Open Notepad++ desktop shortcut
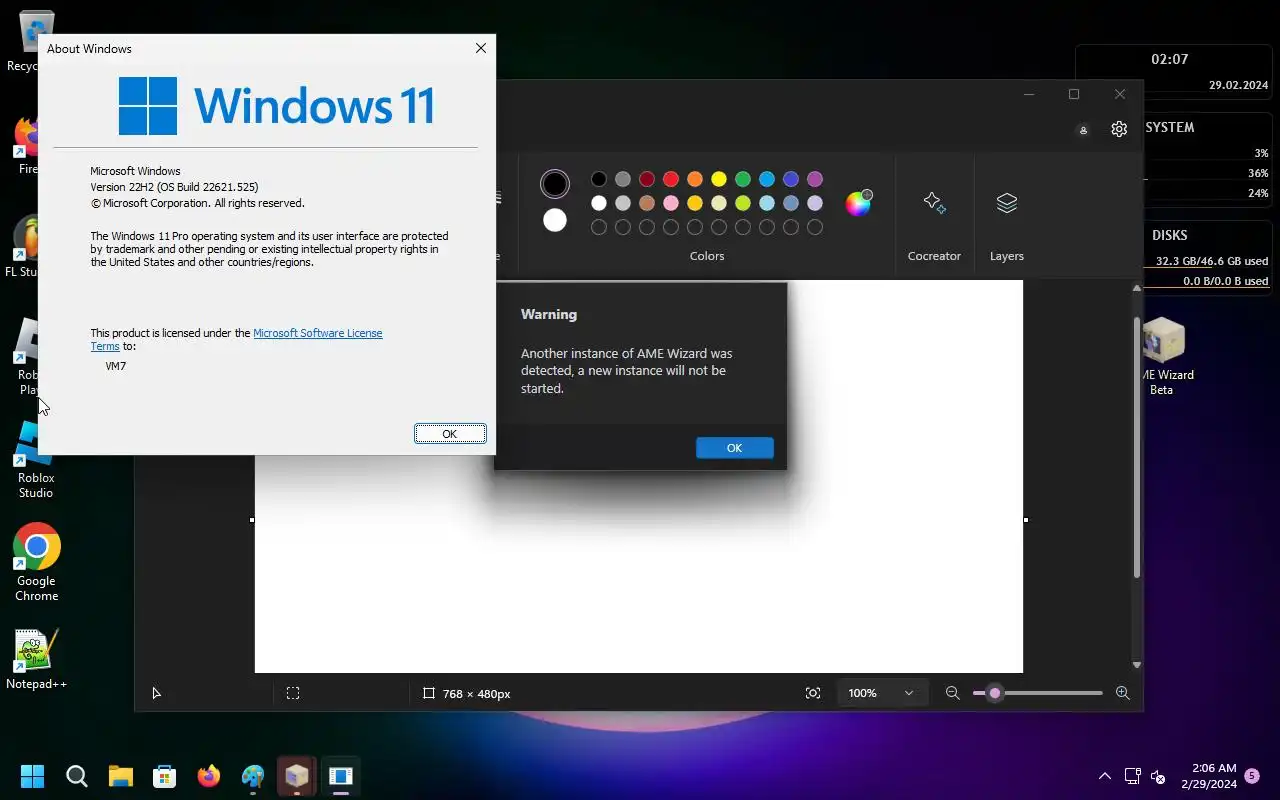This screenshot has height=800, width=1280. coord(36,660)
